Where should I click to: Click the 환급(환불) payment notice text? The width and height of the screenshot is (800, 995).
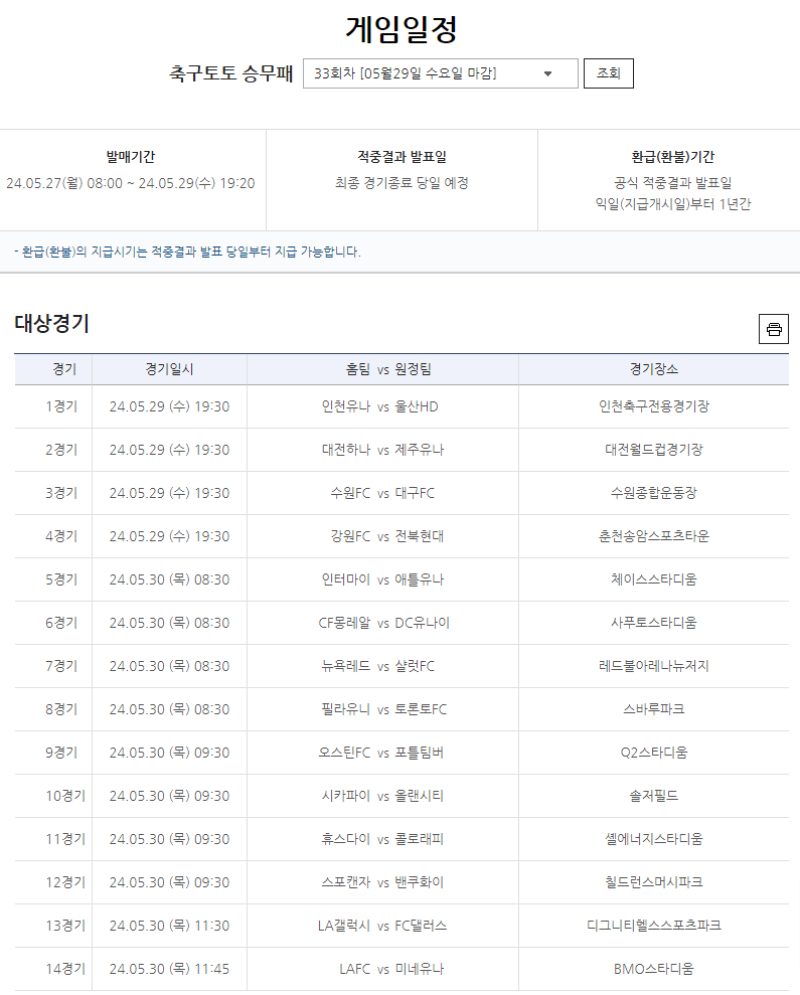pos(187,252)
